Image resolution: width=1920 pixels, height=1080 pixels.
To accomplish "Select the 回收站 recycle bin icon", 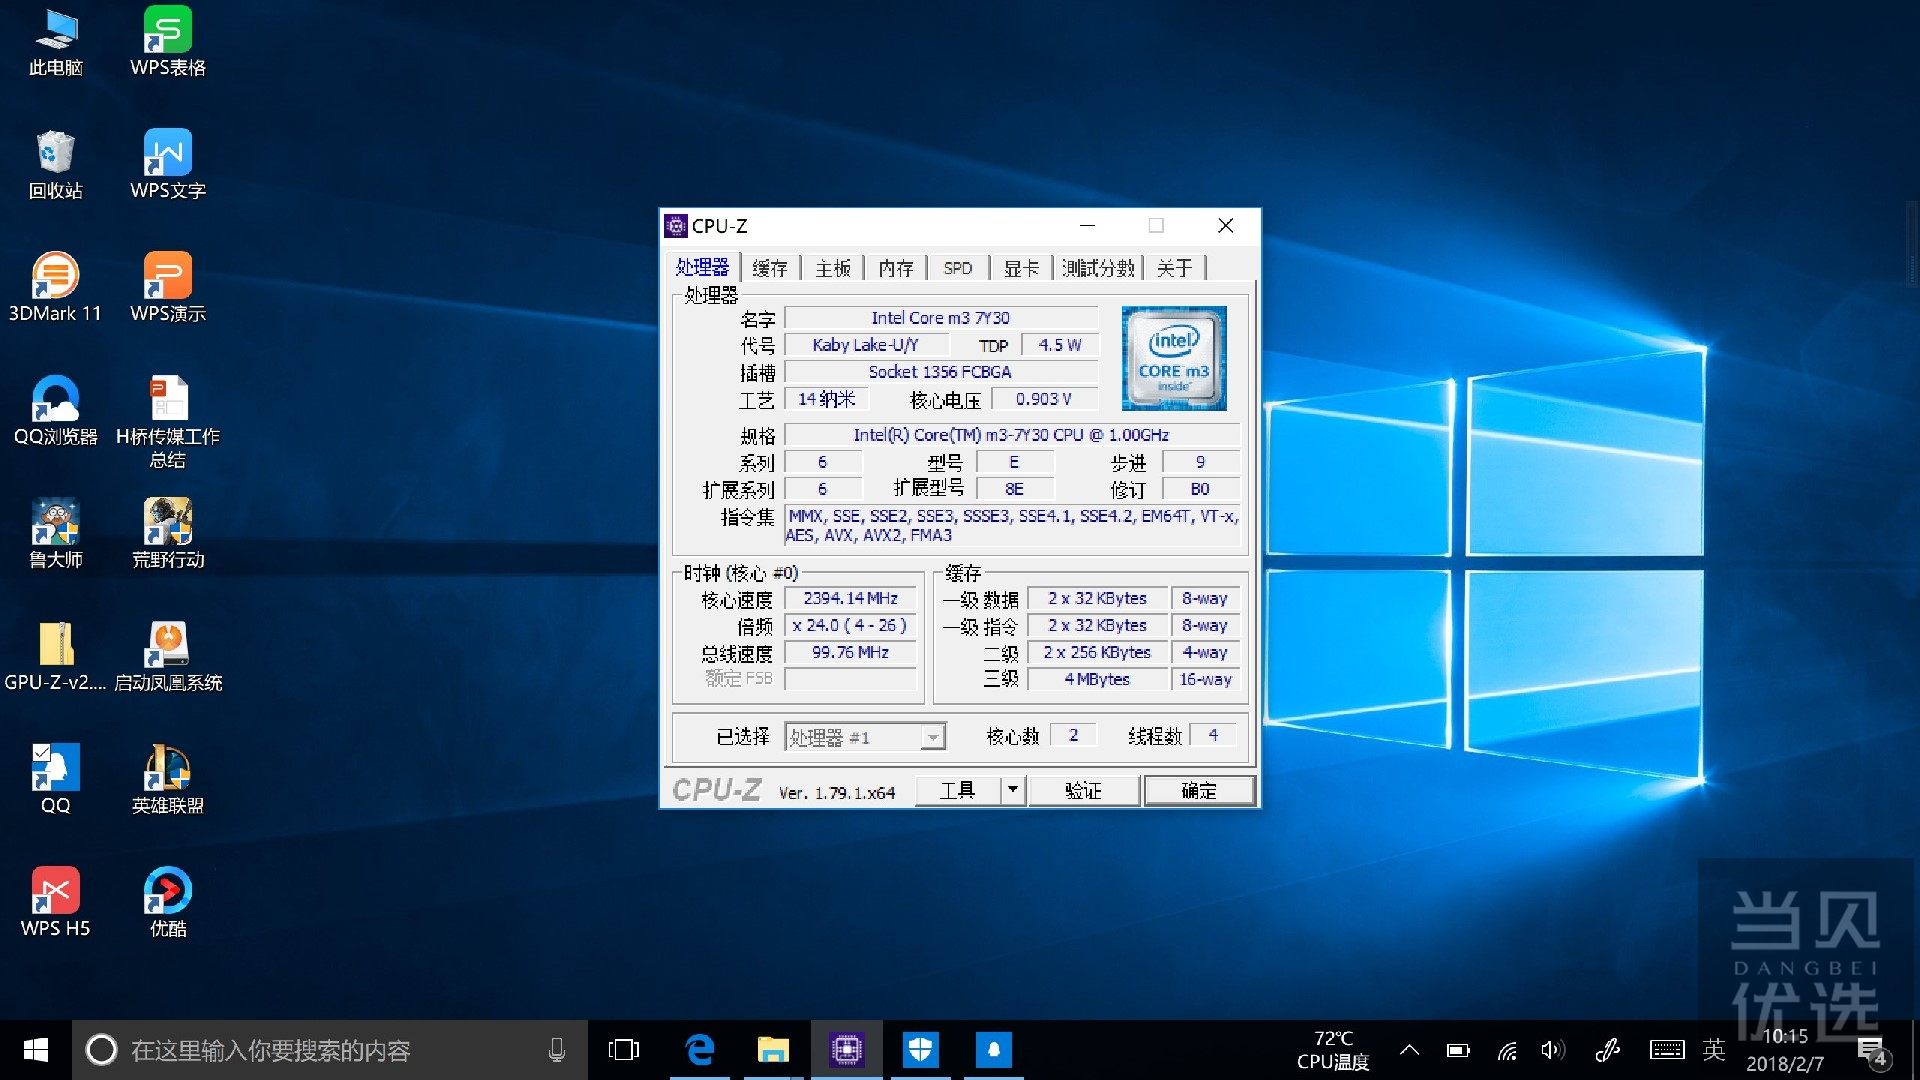I will [x=56, y=165].
